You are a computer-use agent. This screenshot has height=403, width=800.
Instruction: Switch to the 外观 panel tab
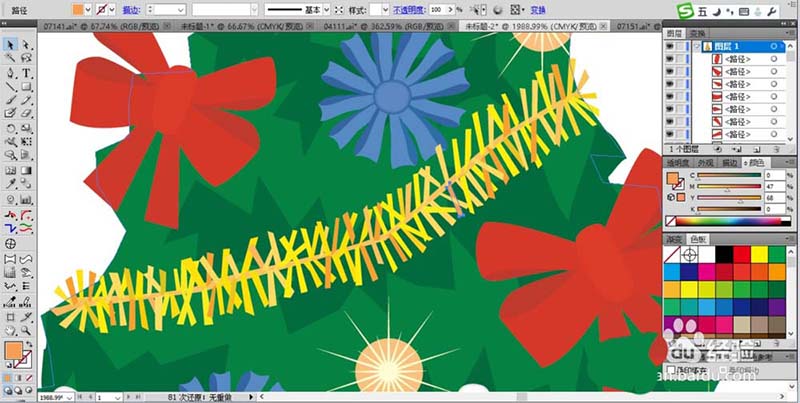[705, 163]
